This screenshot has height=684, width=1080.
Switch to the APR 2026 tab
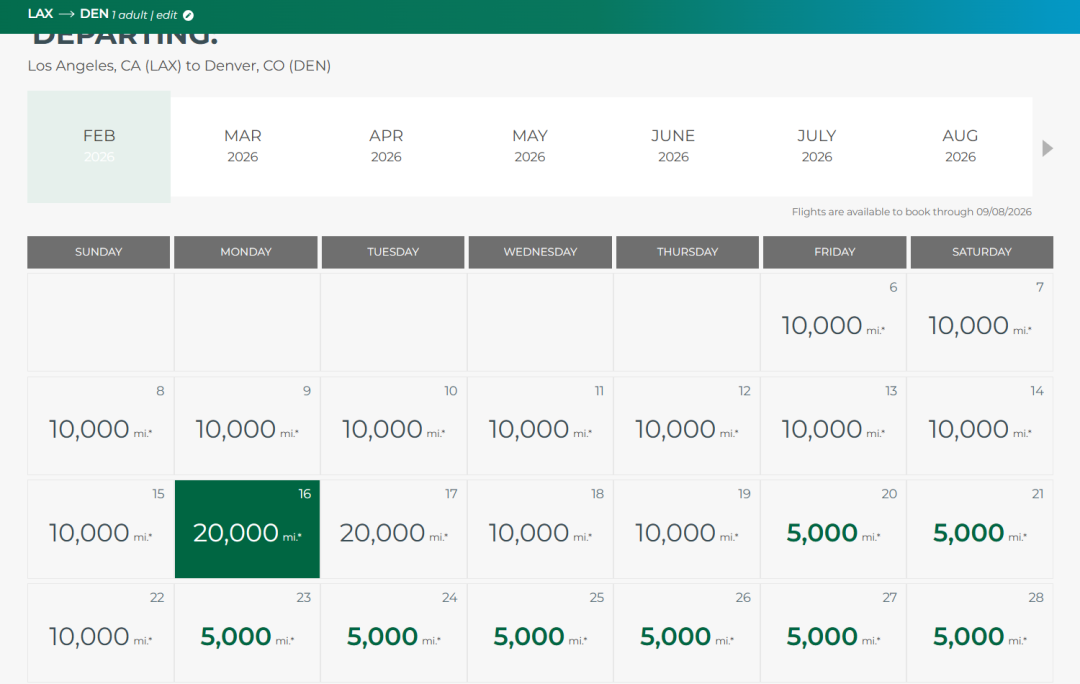click(386, 146)
